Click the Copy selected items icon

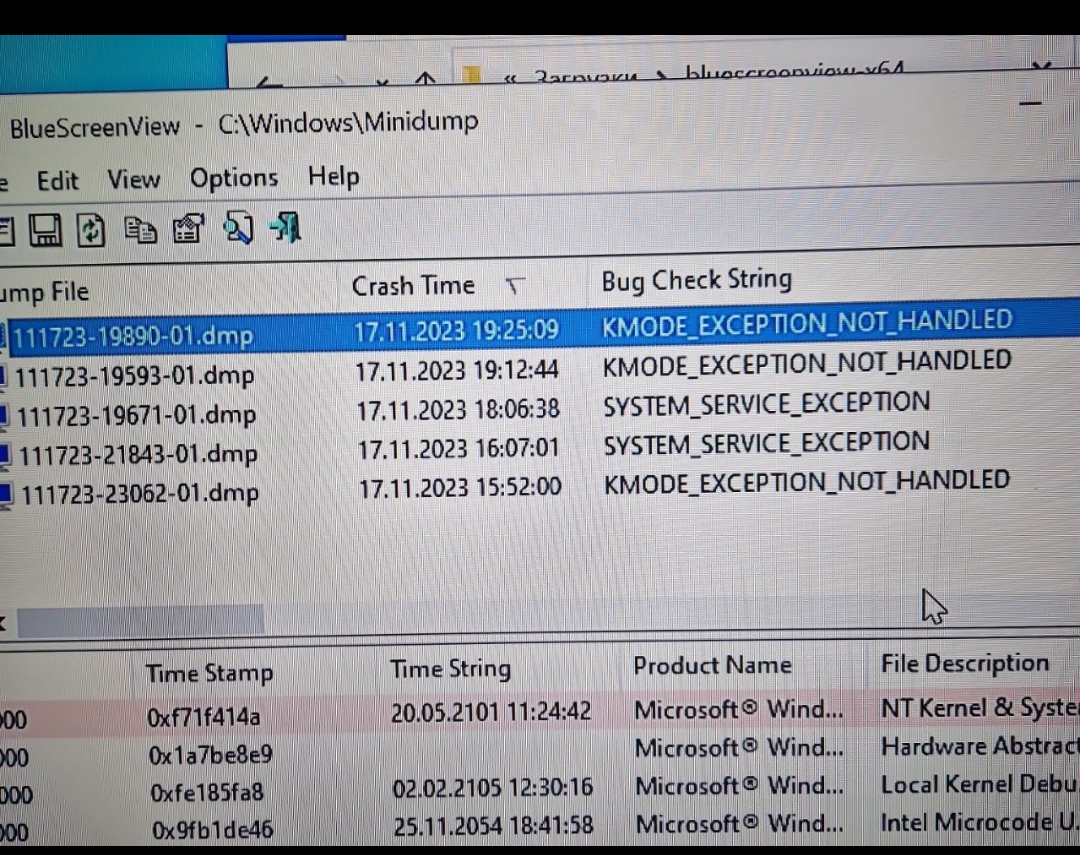(140, 231)
